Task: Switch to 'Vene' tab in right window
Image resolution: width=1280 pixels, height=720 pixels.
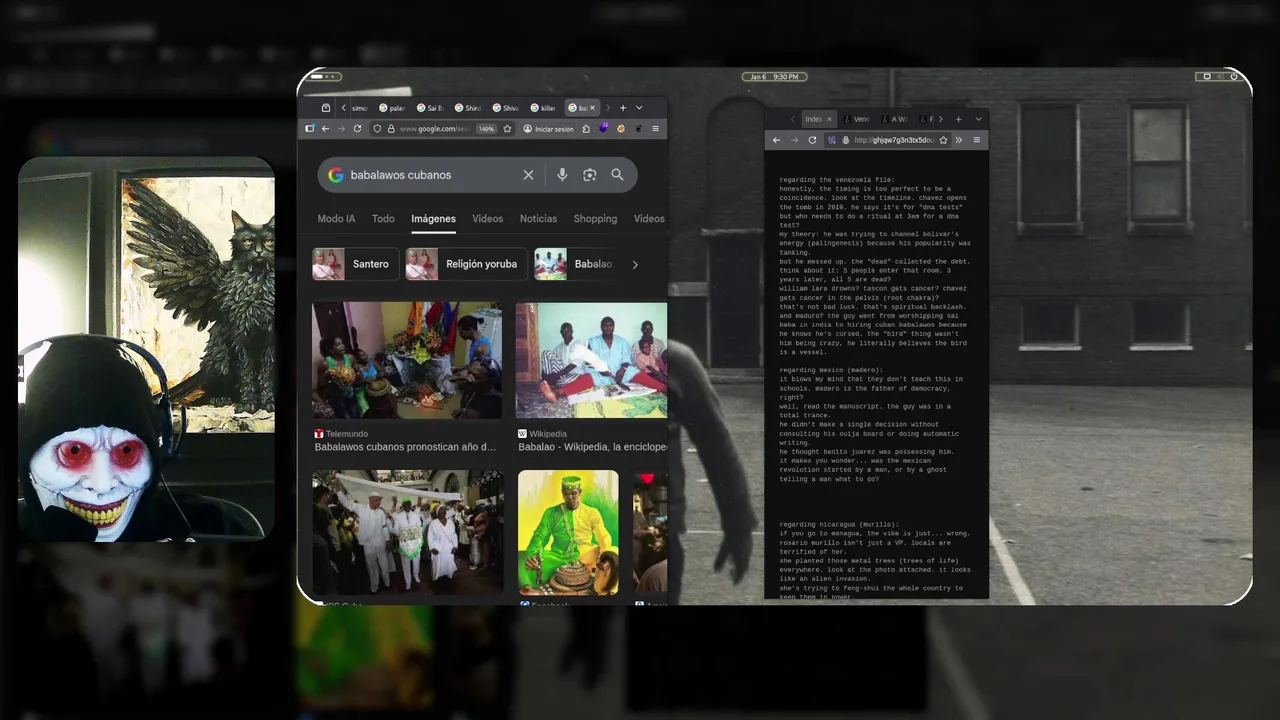Action: (858, 119)
